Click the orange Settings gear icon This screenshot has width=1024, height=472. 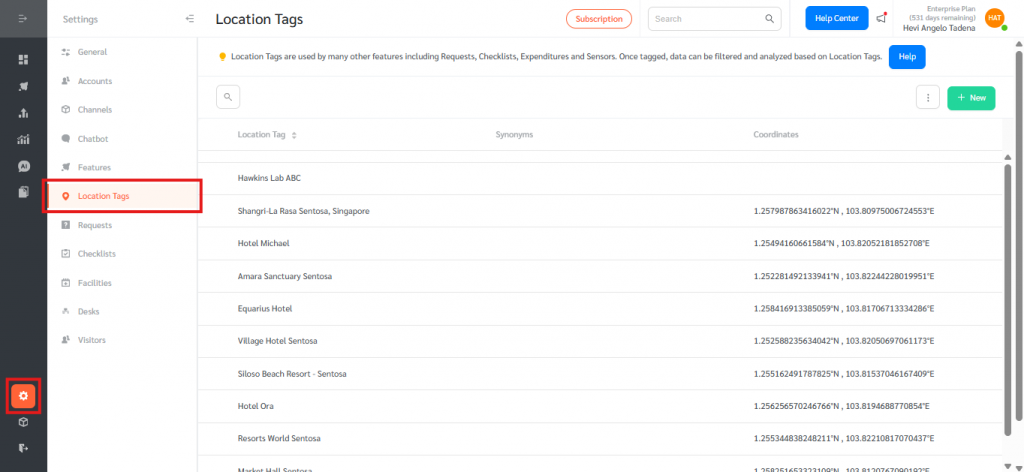click(23, 397)
